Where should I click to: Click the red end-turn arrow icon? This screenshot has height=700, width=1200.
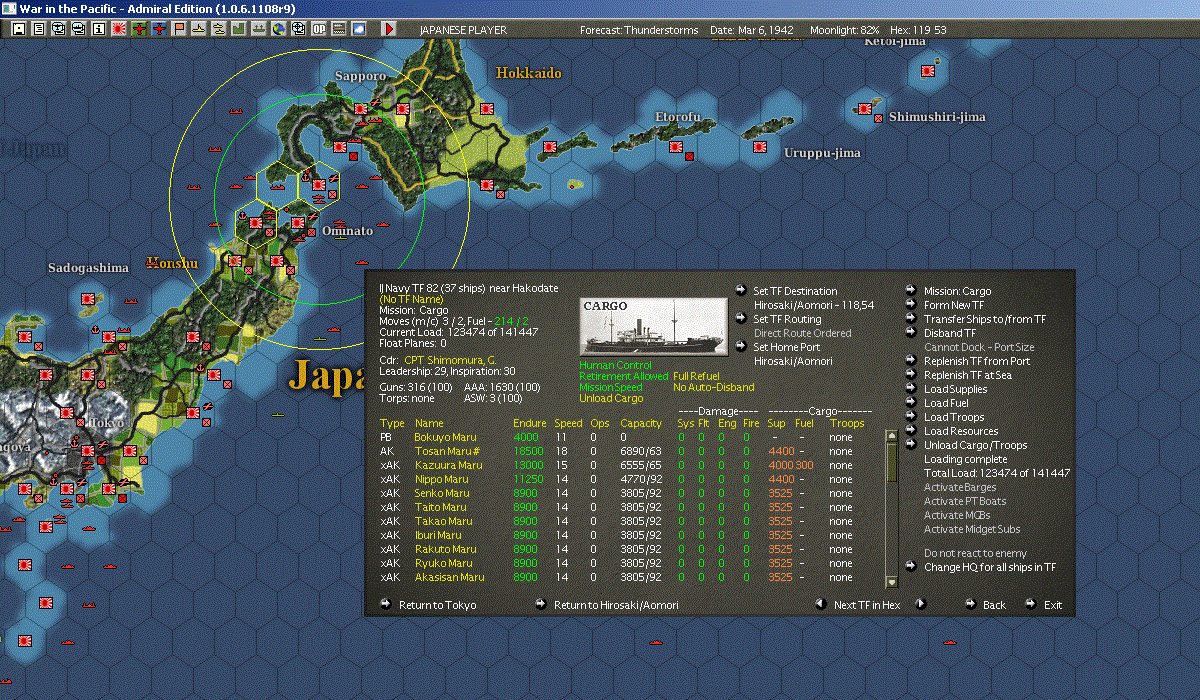[x=389, y=29]
